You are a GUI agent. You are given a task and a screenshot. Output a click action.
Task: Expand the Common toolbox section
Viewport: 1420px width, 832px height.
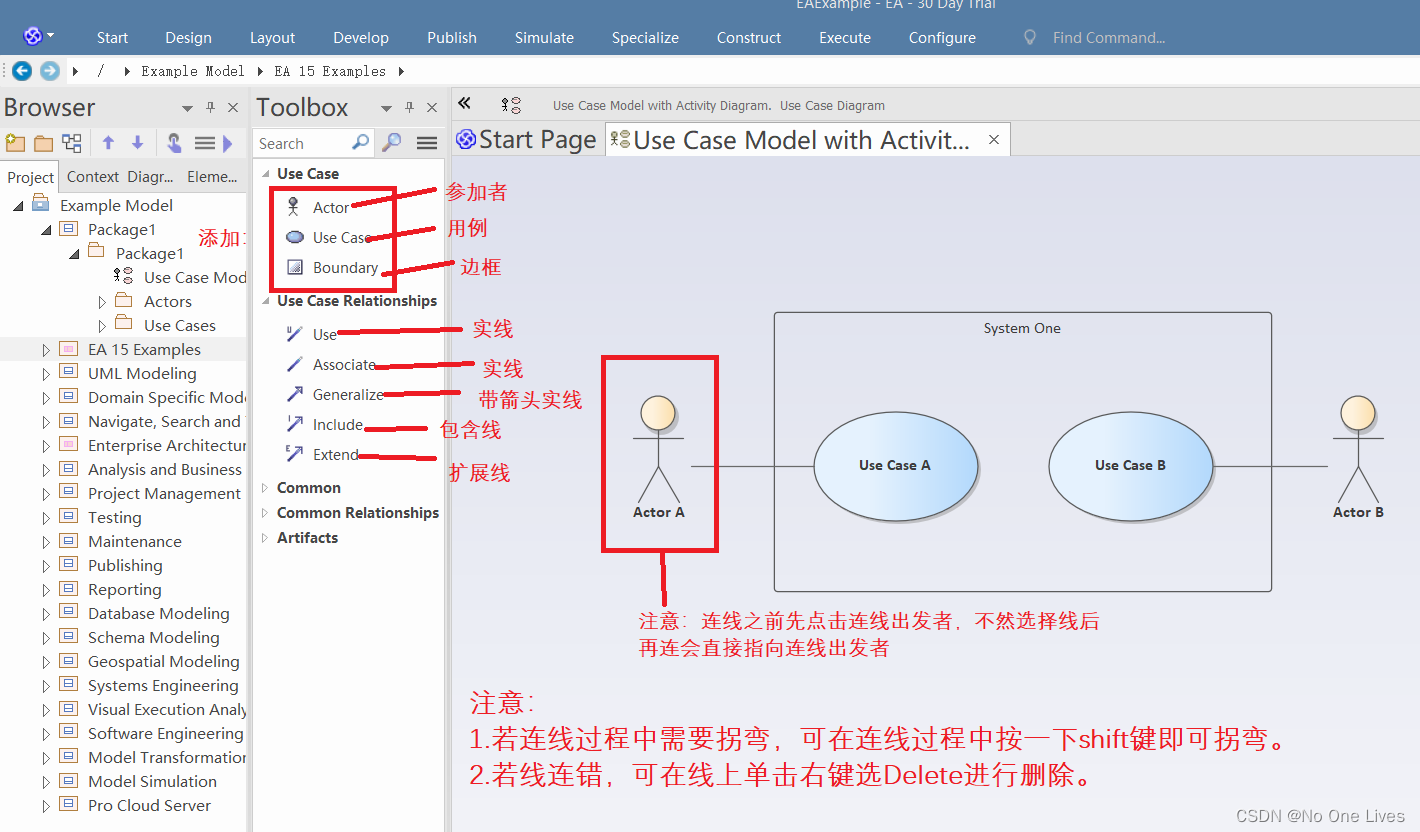266,487
